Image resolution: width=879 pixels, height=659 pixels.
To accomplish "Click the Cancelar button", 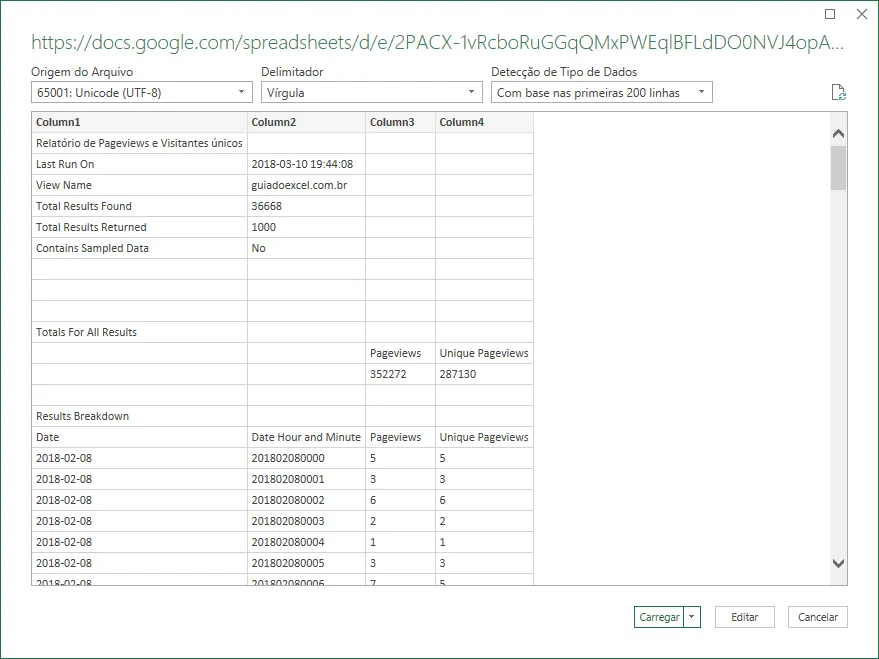I will 818,617.
